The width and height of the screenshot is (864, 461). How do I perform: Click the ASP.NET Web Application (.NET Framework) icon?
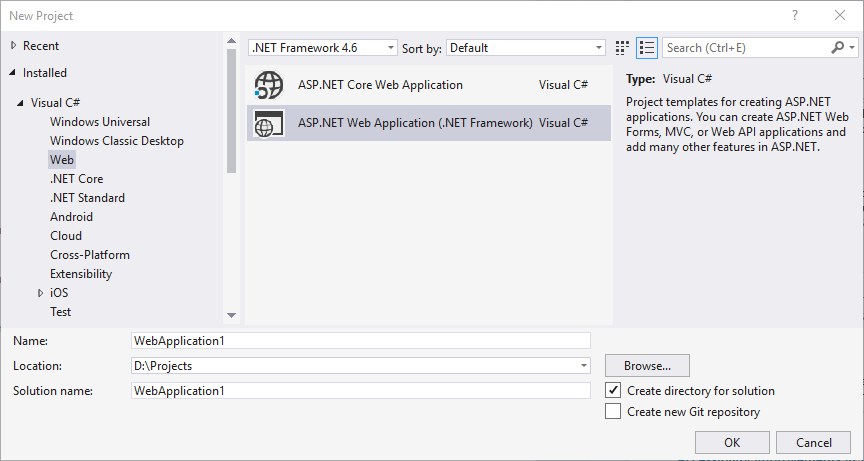coord(268,123)
